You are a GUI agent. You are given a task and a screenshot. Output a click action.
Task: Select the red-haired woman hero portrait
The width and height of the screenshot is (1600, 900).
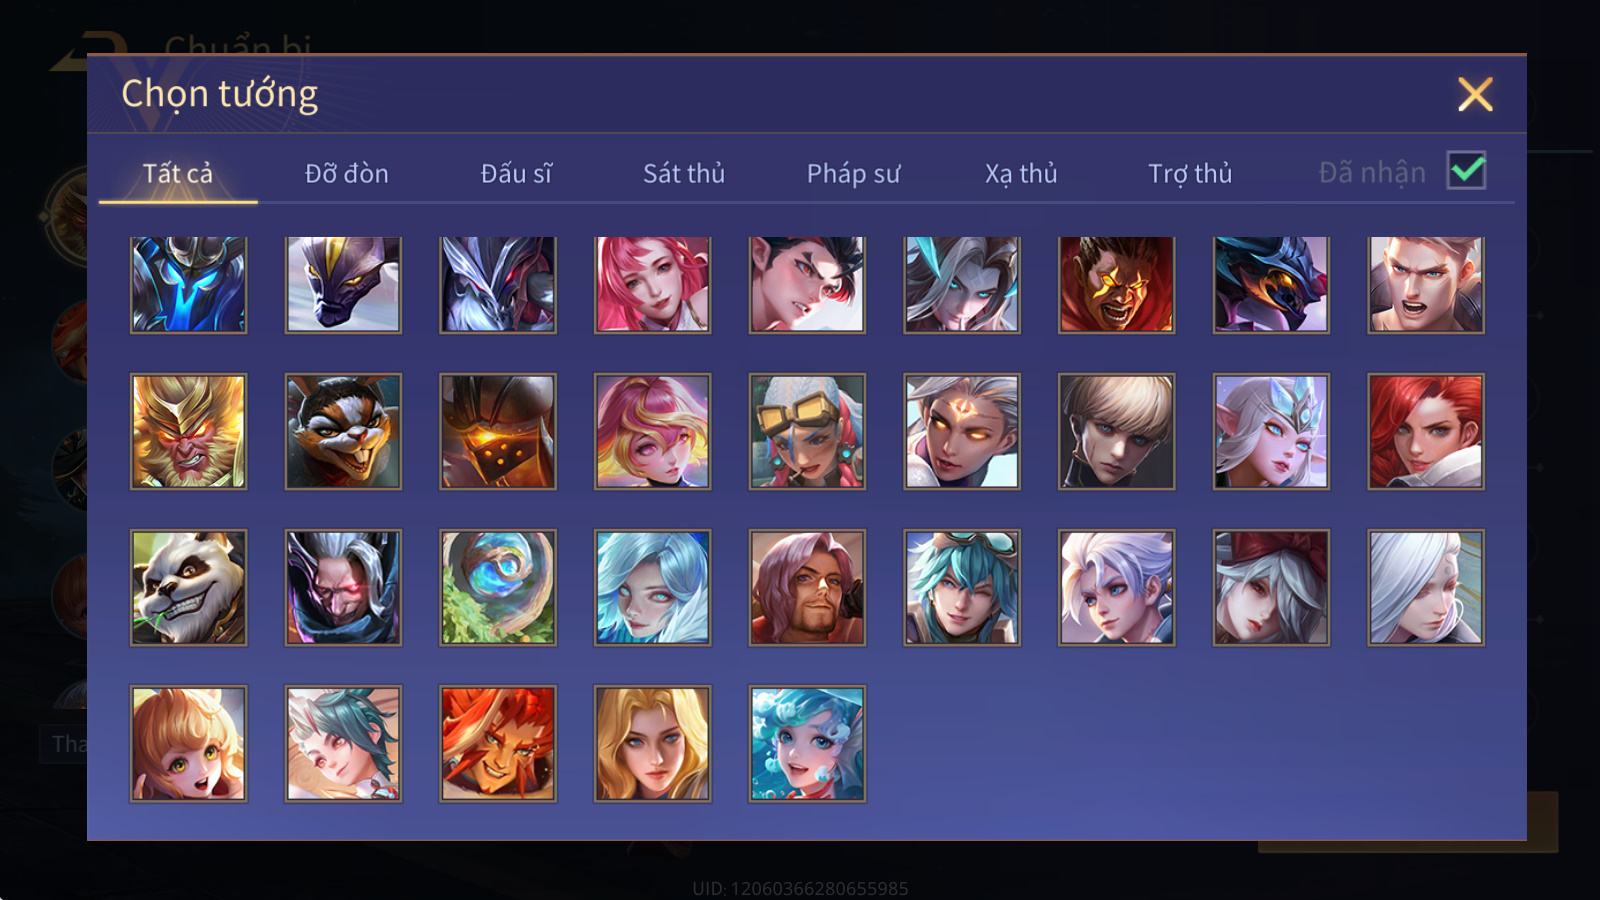click(1426, 431)
